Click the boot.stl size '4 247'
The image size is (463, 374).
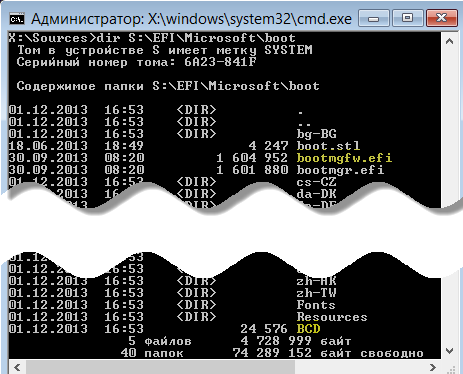[x=268, y=146]
